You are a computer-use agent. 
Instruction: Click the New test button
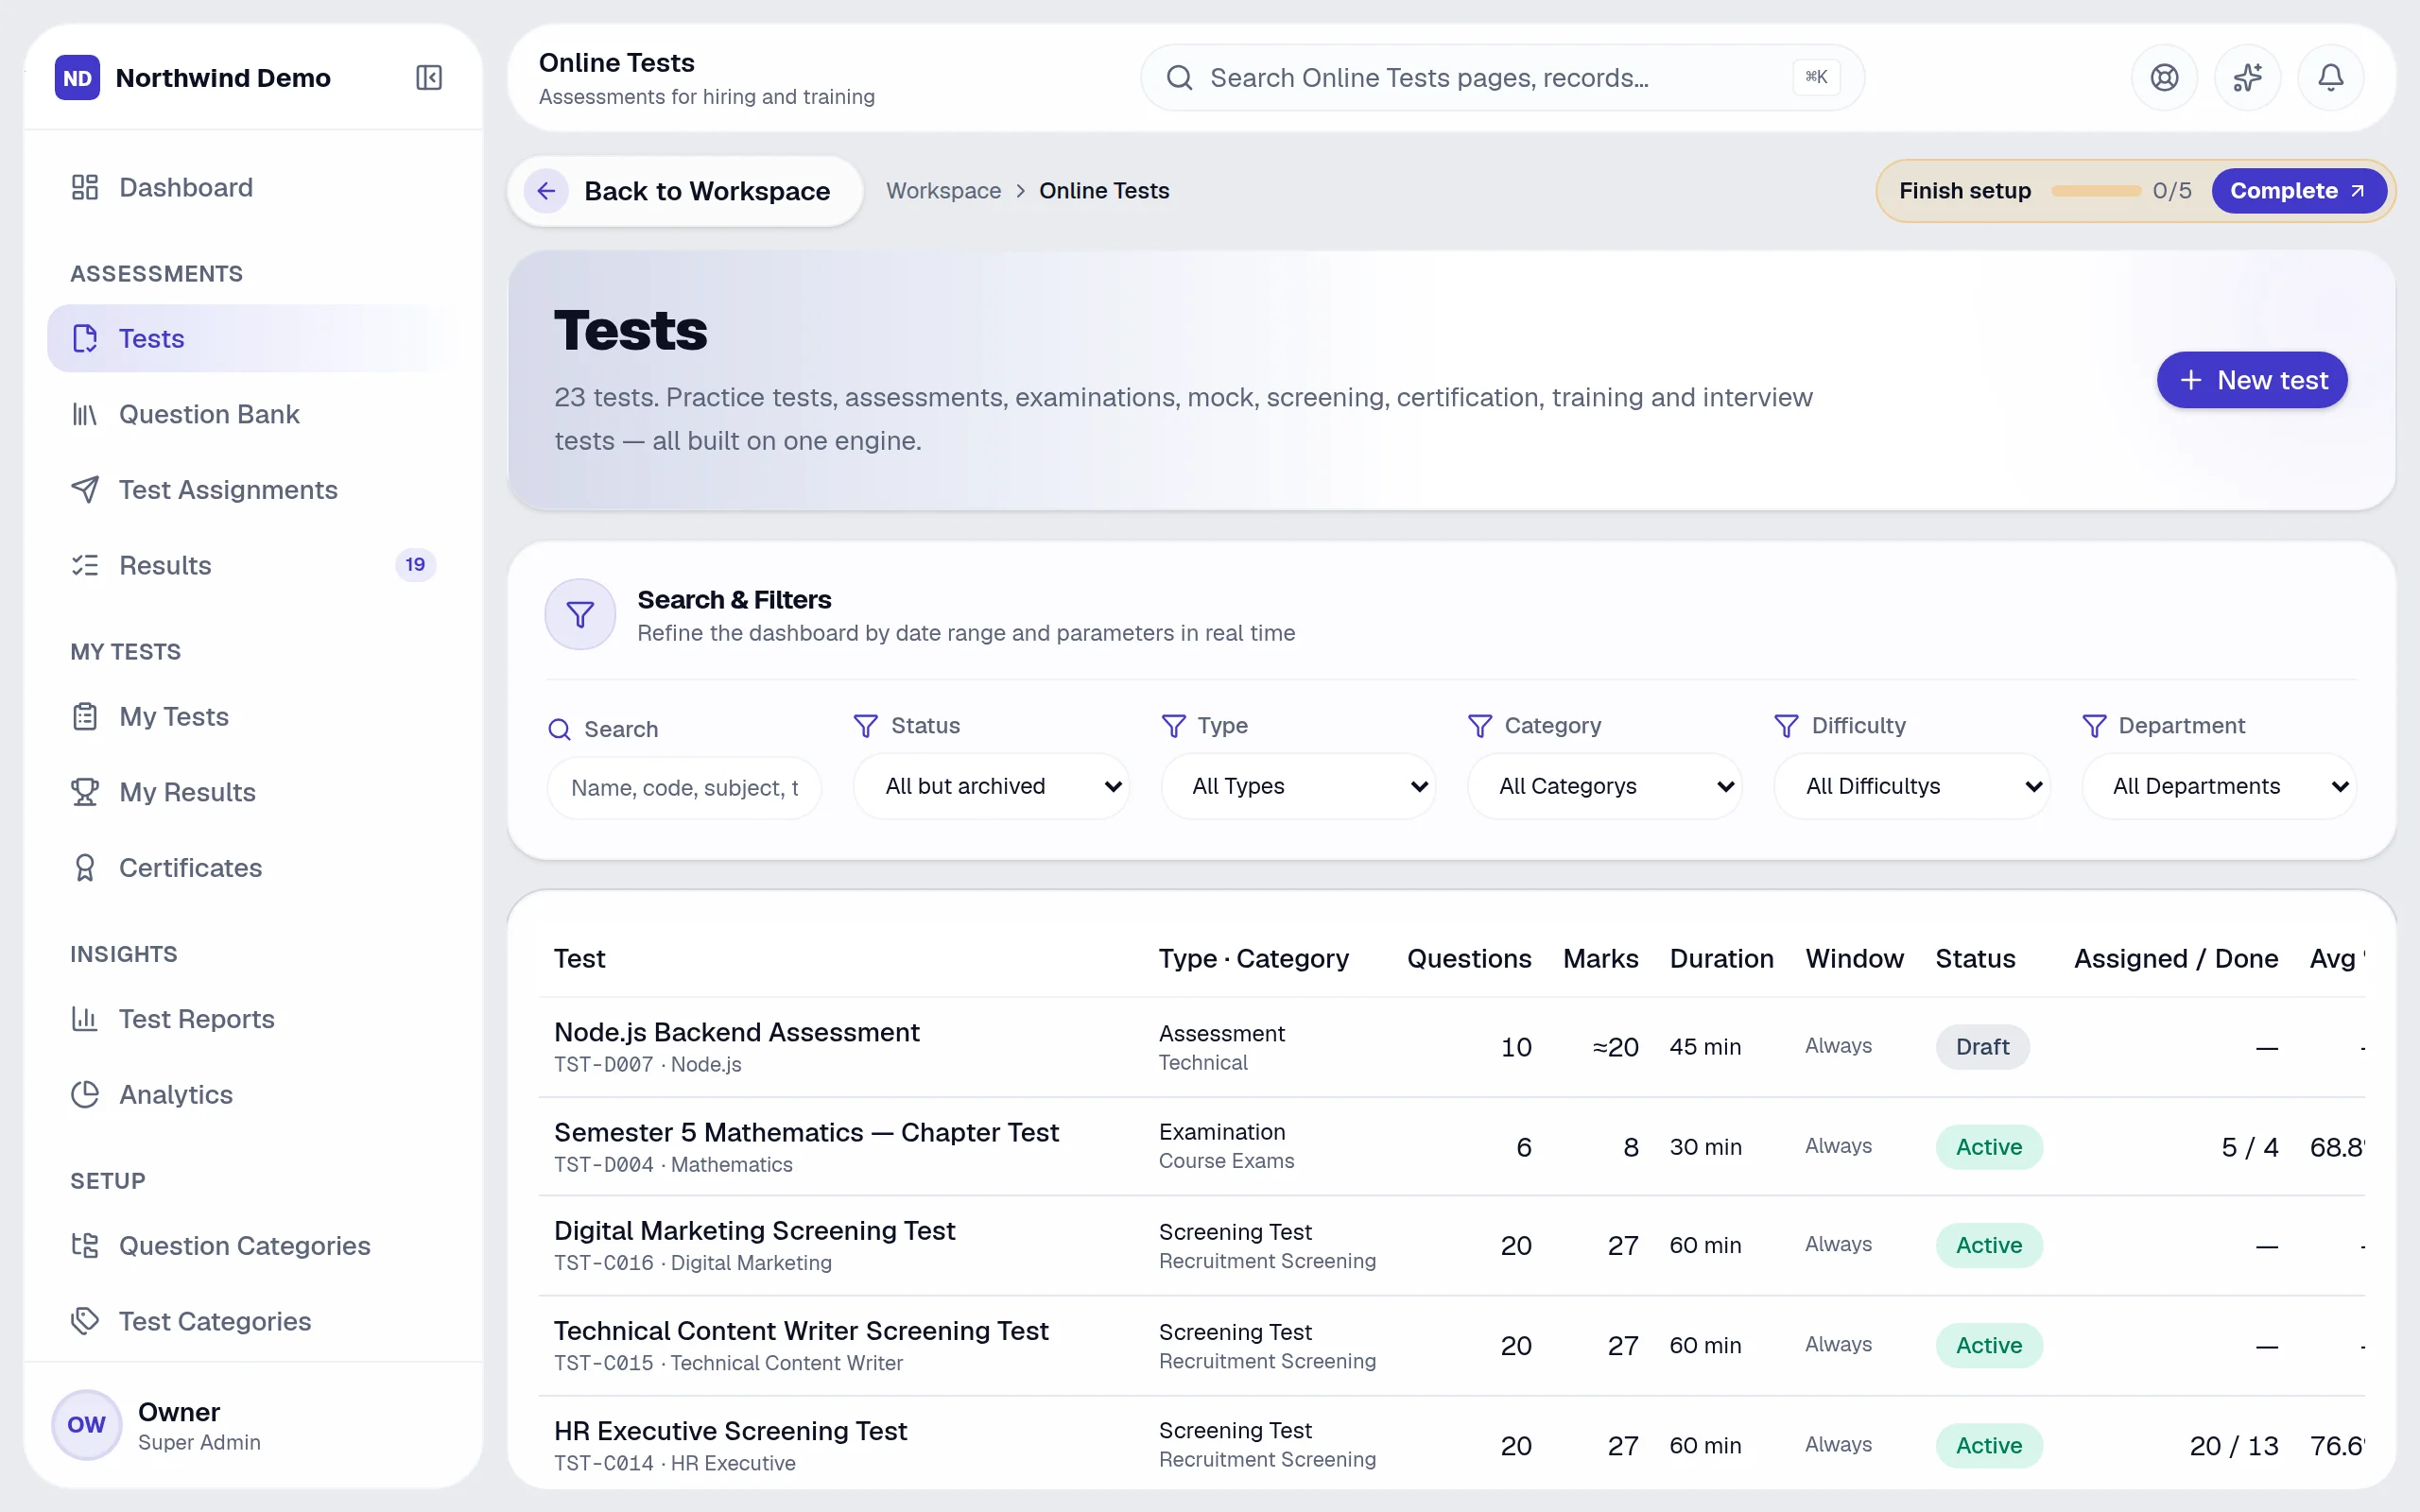pos(2252,380)
